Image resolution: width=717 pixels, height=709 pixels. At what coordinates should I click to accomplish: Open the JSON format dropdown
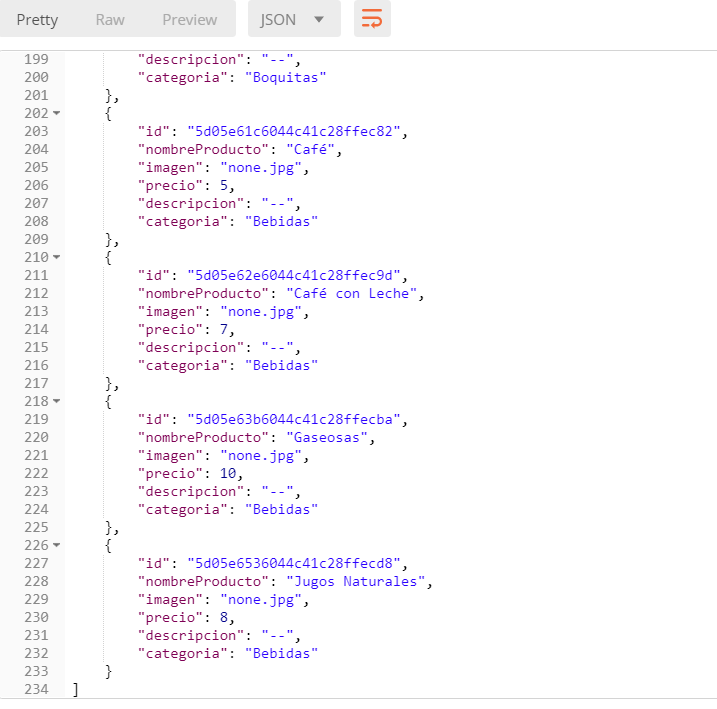pos(293,20)
